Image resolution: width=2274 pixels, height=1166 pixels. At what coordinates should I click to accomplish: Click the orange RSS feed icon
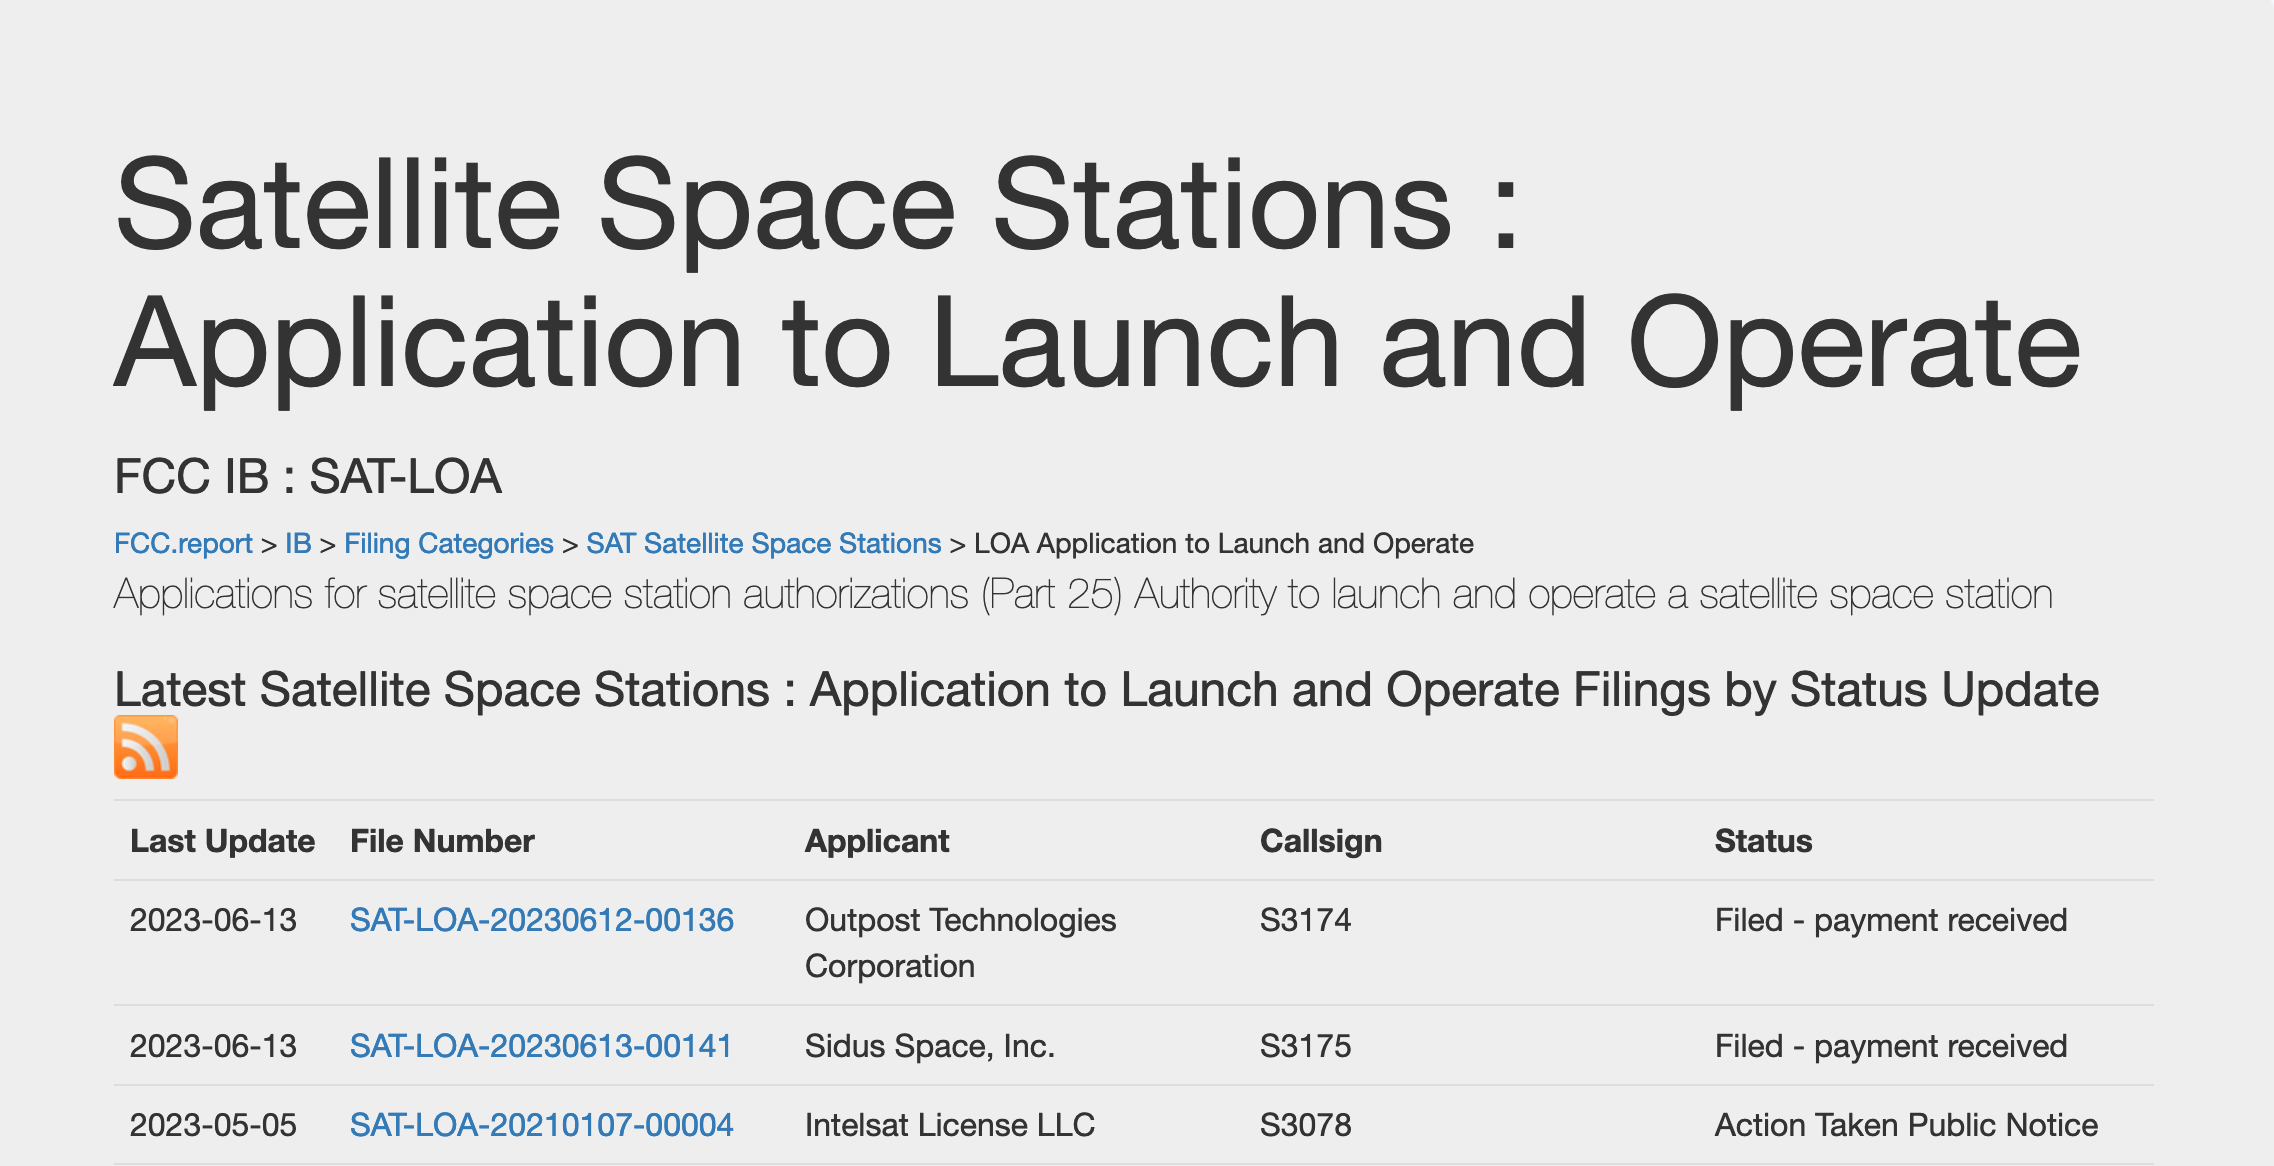click(x=146, y=747)
